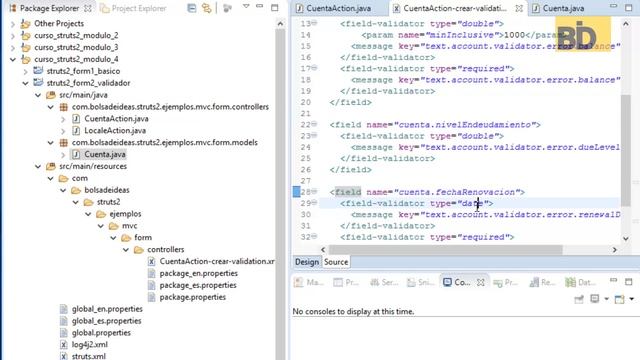Fold the date field-validator at line 29
Viewport: 640px width, 360px height.
(315, 203)
